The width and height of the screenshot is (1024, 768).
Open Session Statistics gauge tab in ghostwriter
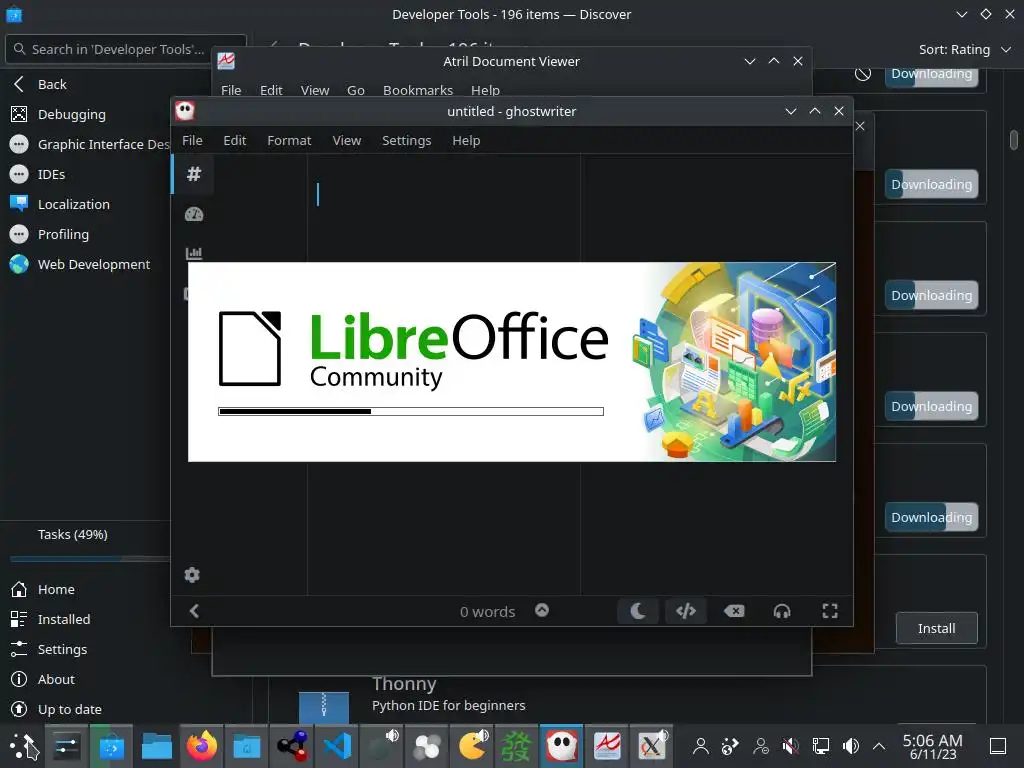[194, 214]
